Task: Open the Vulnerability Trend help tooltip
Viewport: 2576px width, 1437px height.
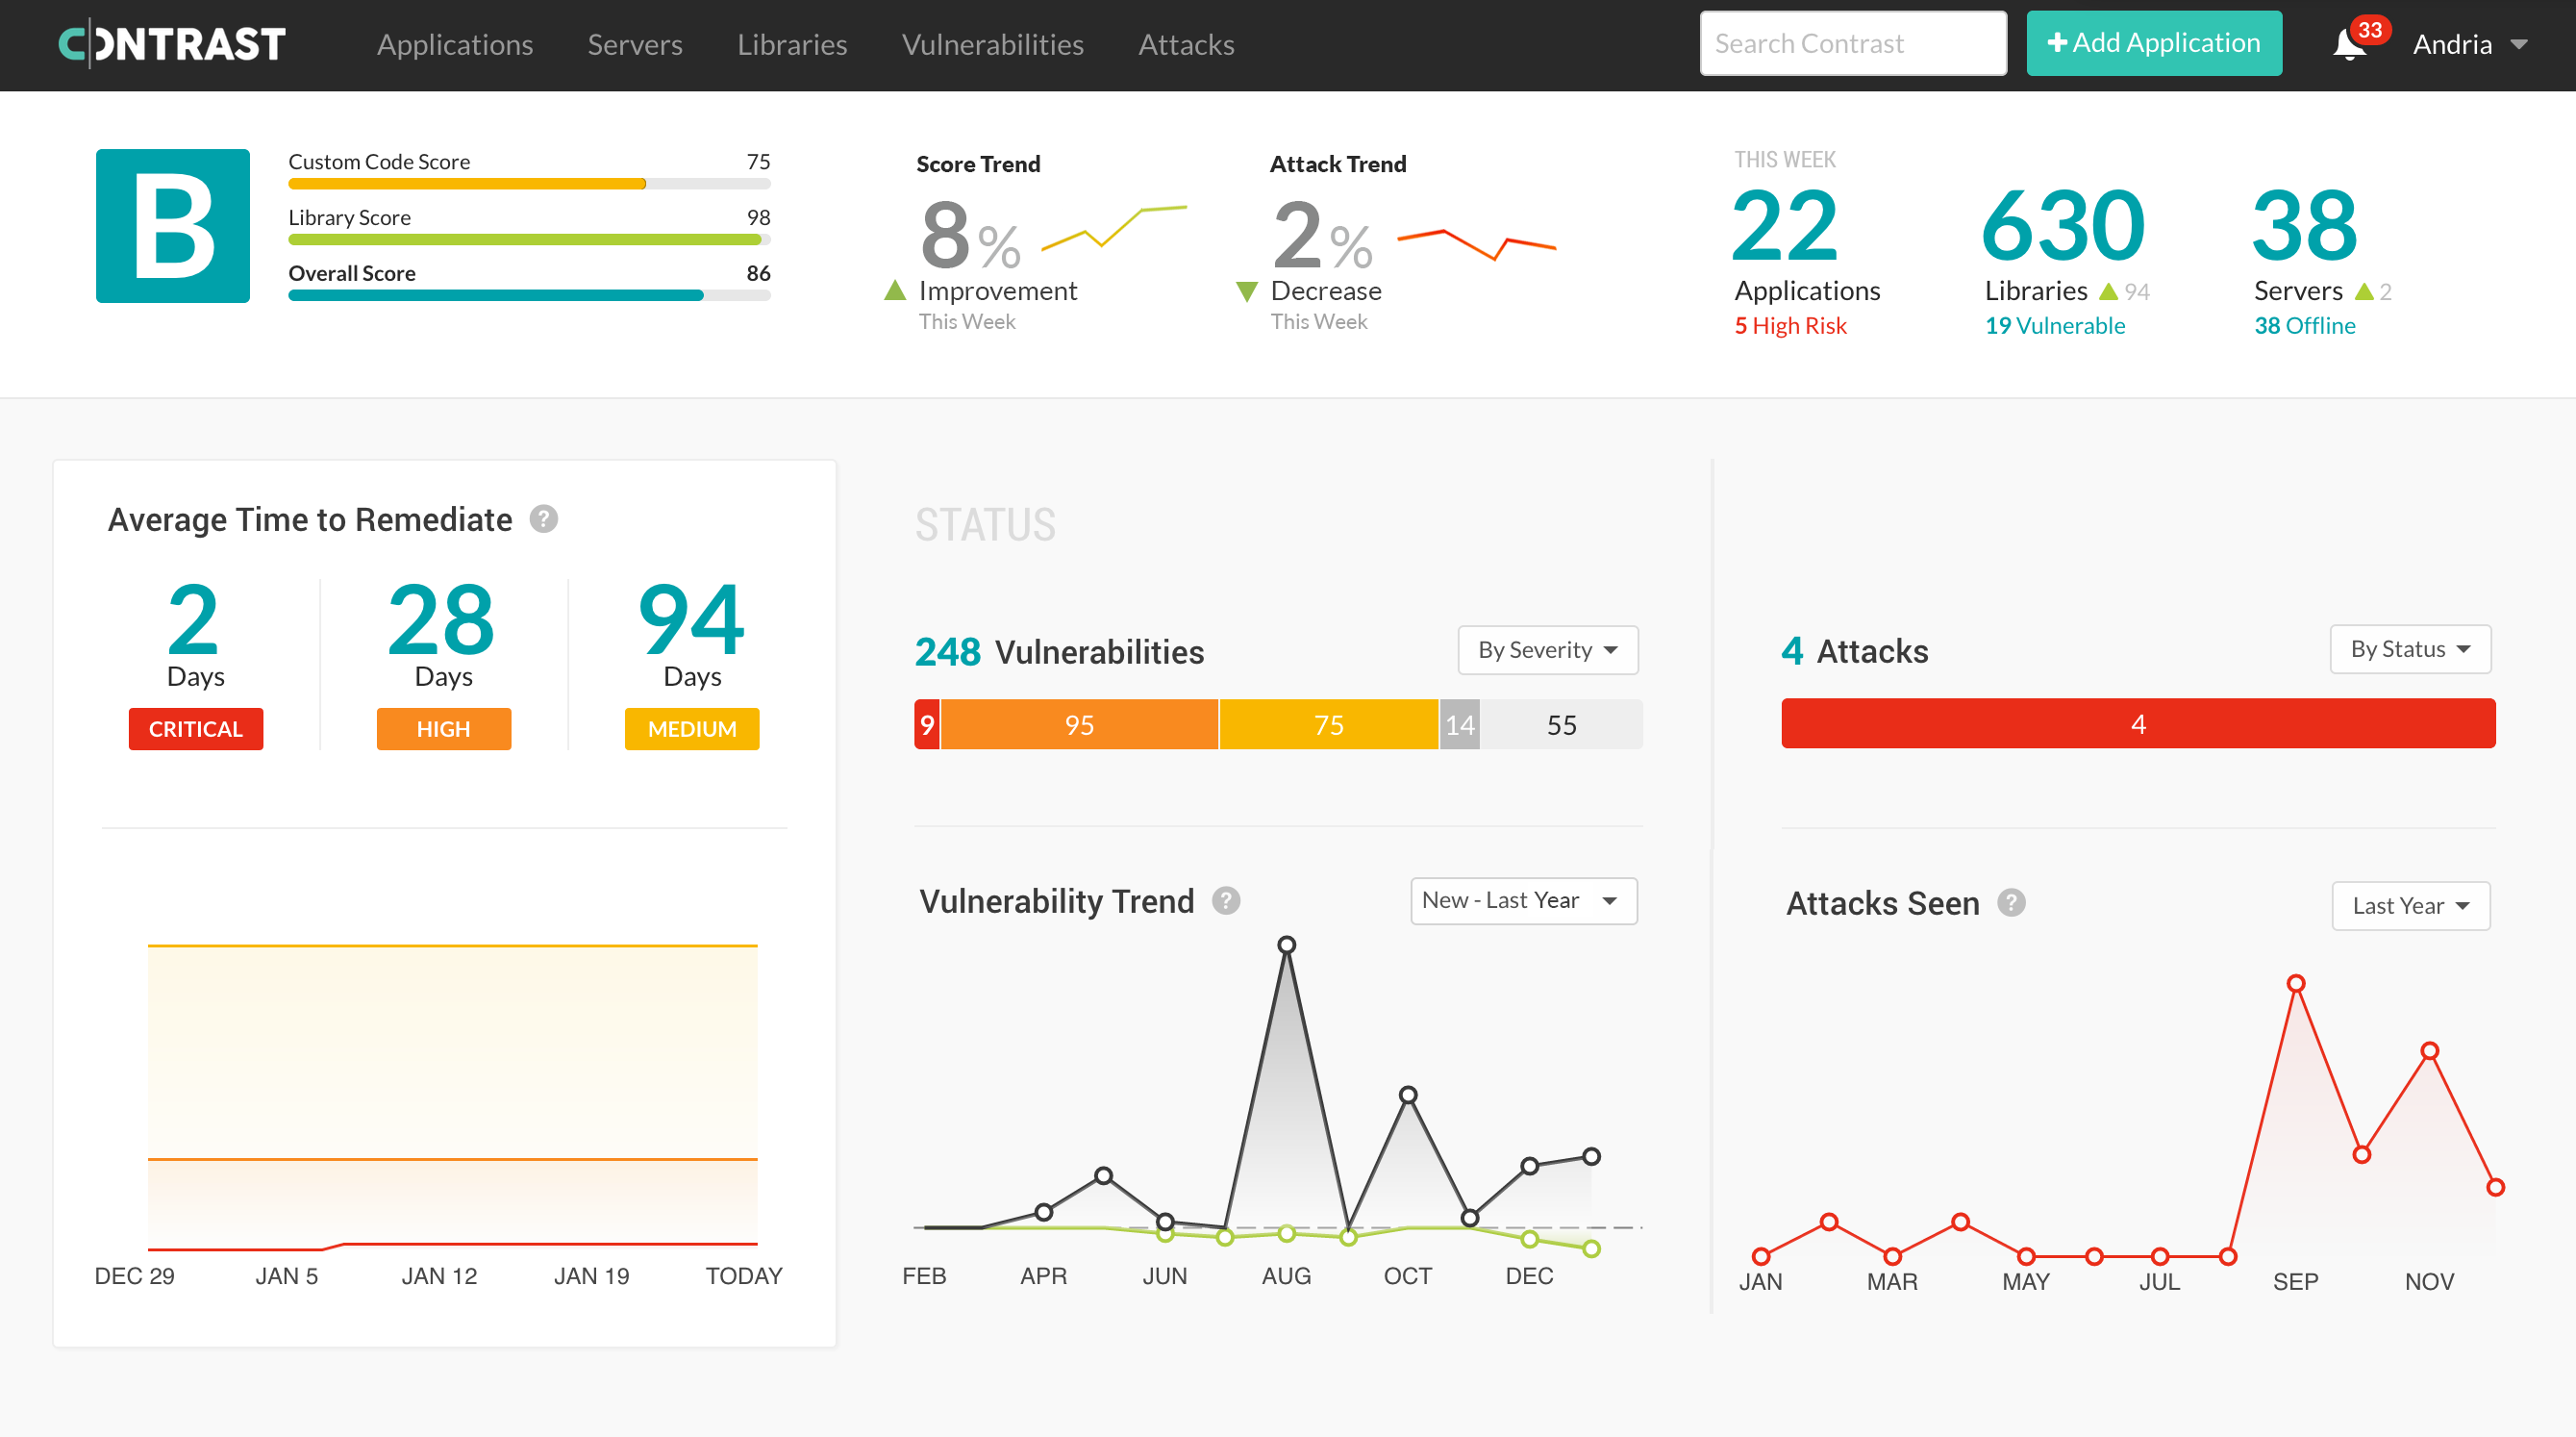Action: (1226, 900)
